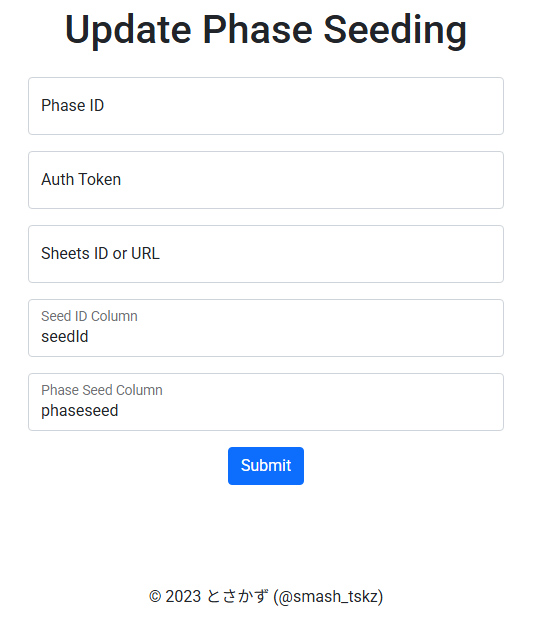Click the © 2023 copyright text

[x=176, y=599]
